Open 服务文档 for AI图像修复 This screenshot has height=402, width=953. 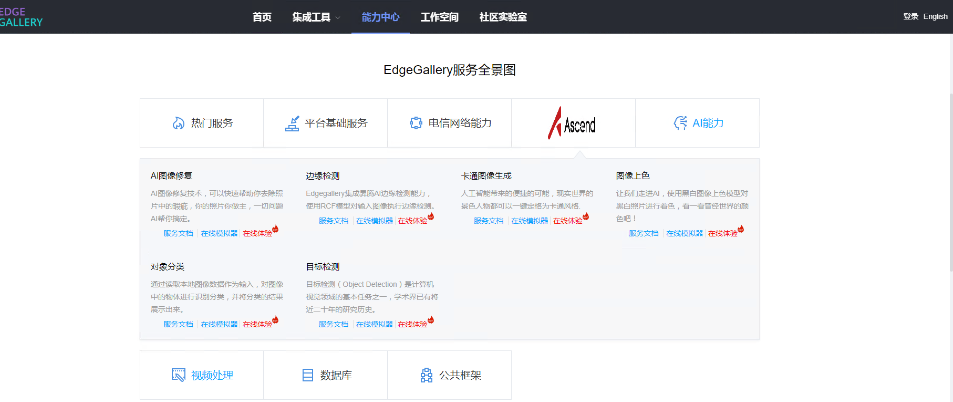pos(178,233)
